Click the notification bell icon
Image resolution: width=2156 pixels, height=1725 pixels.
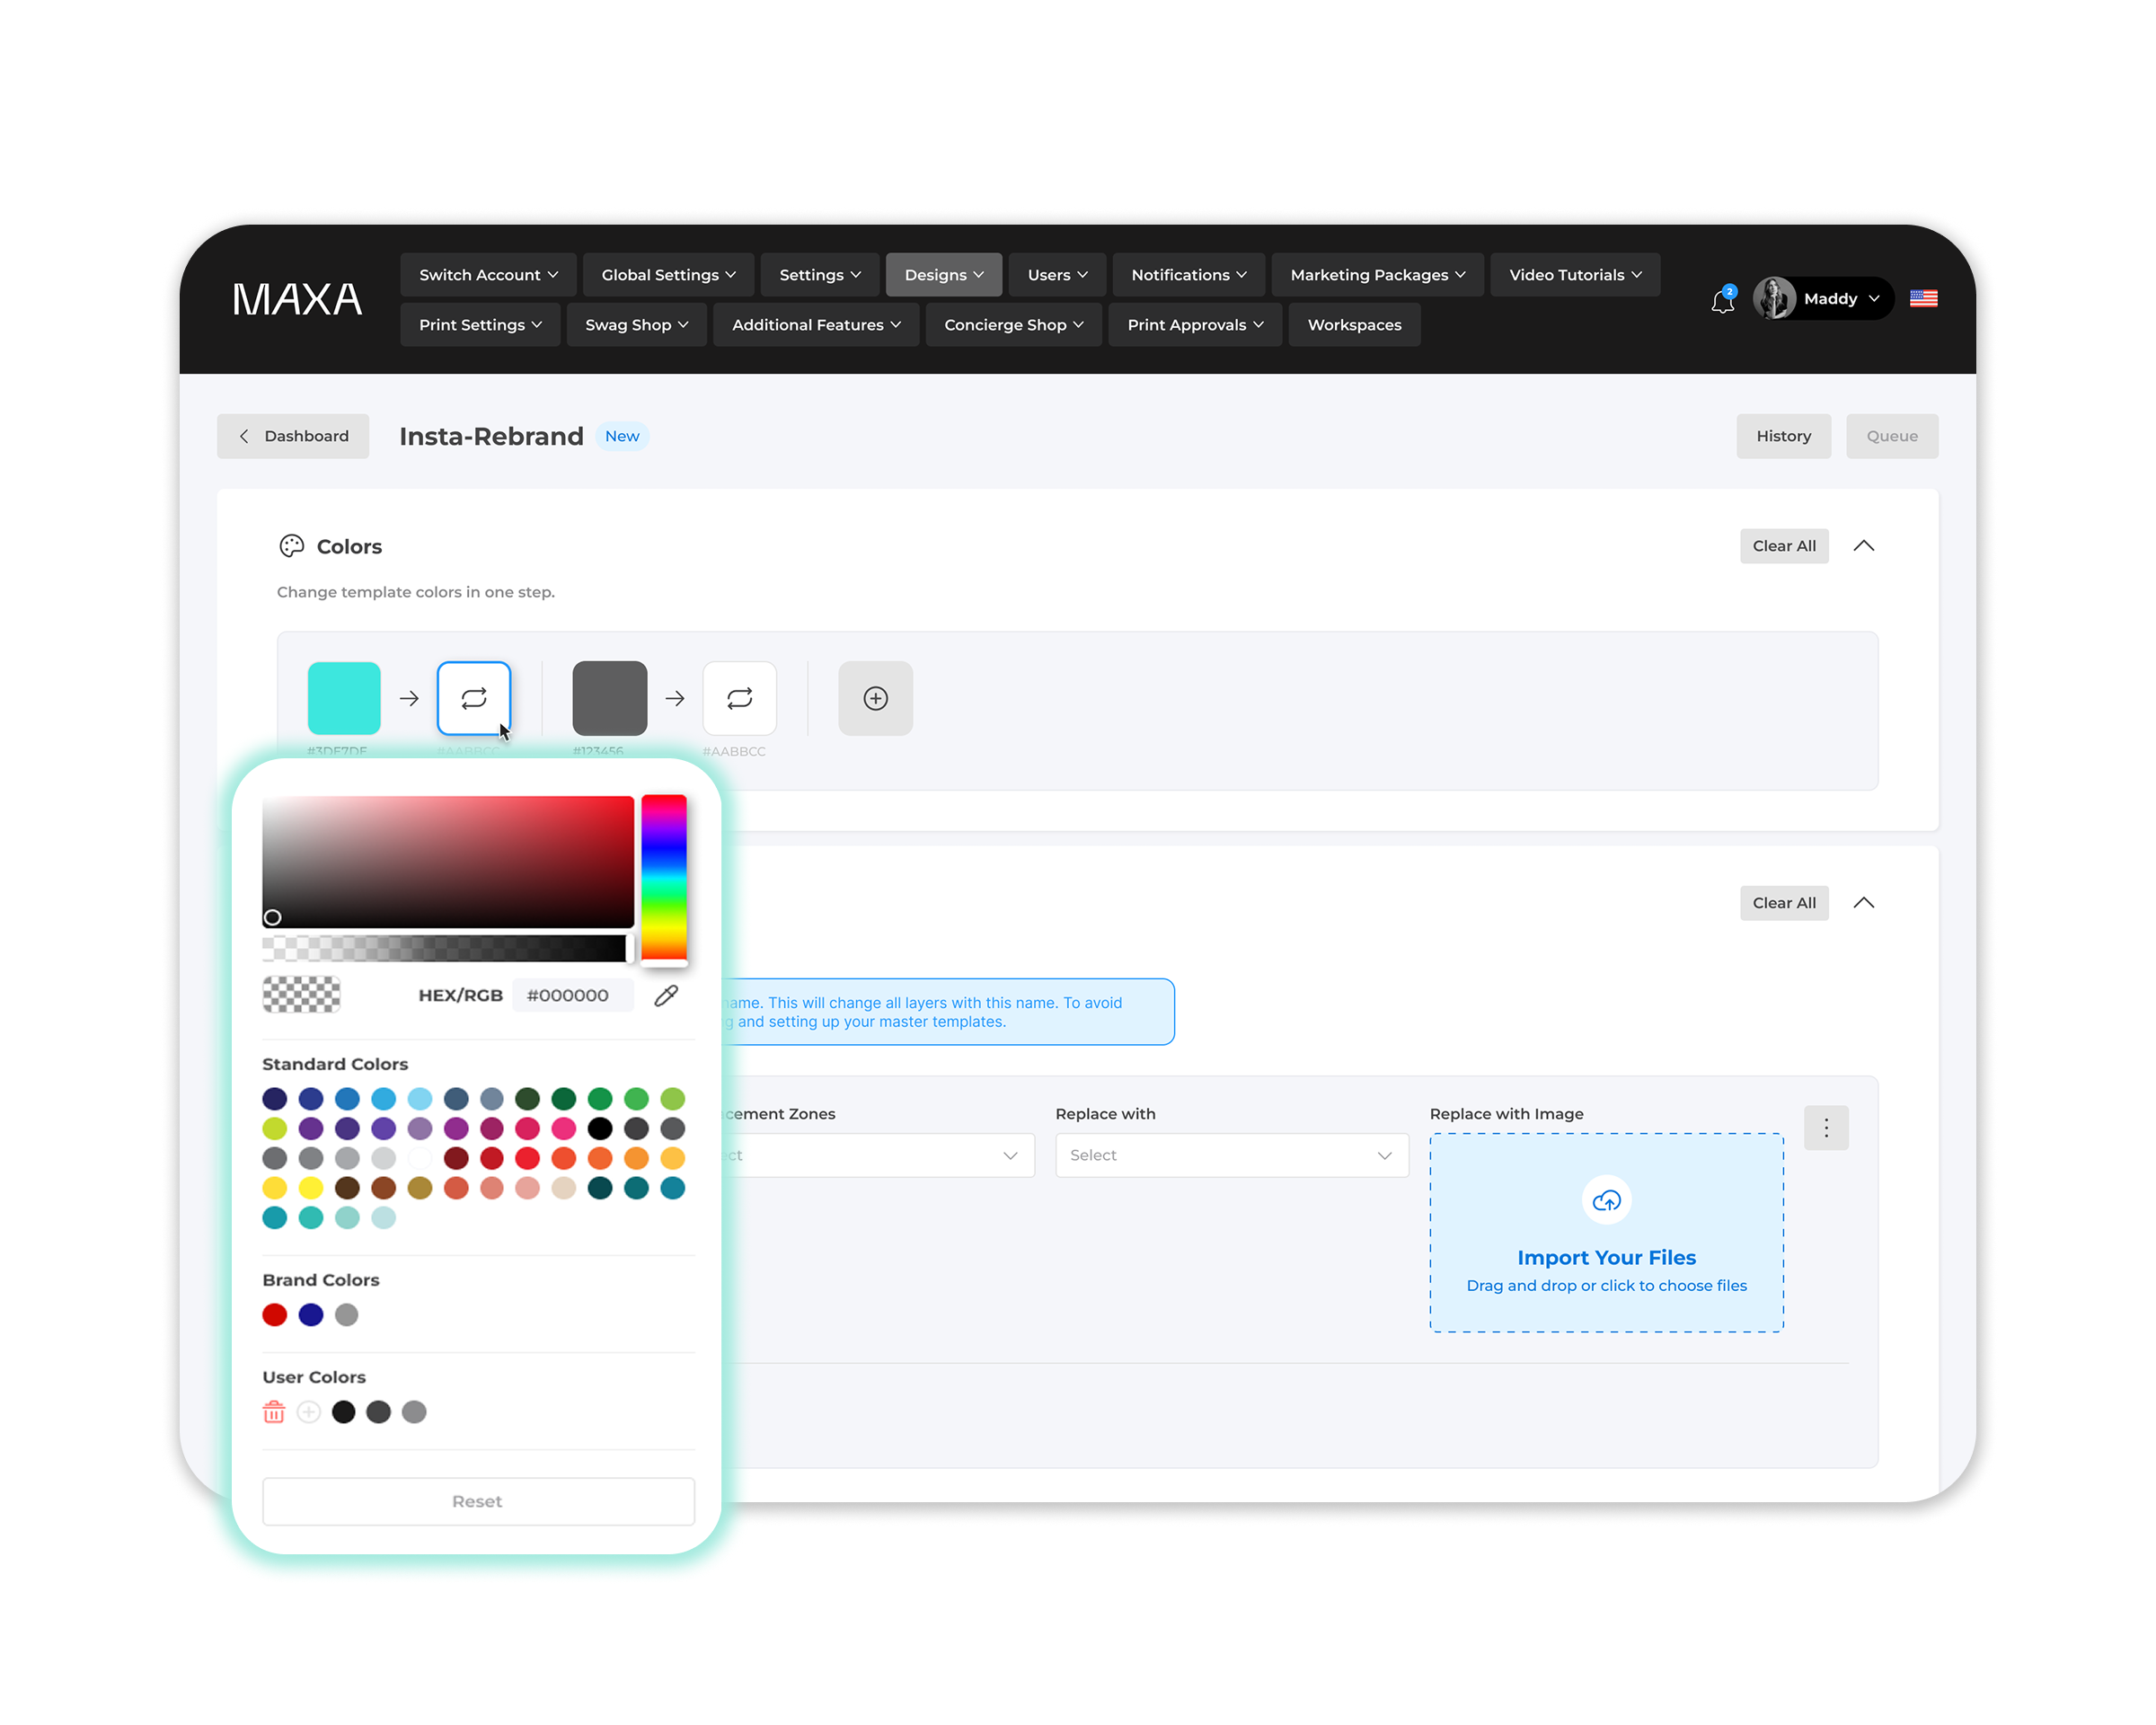(x=1722, y=300)
